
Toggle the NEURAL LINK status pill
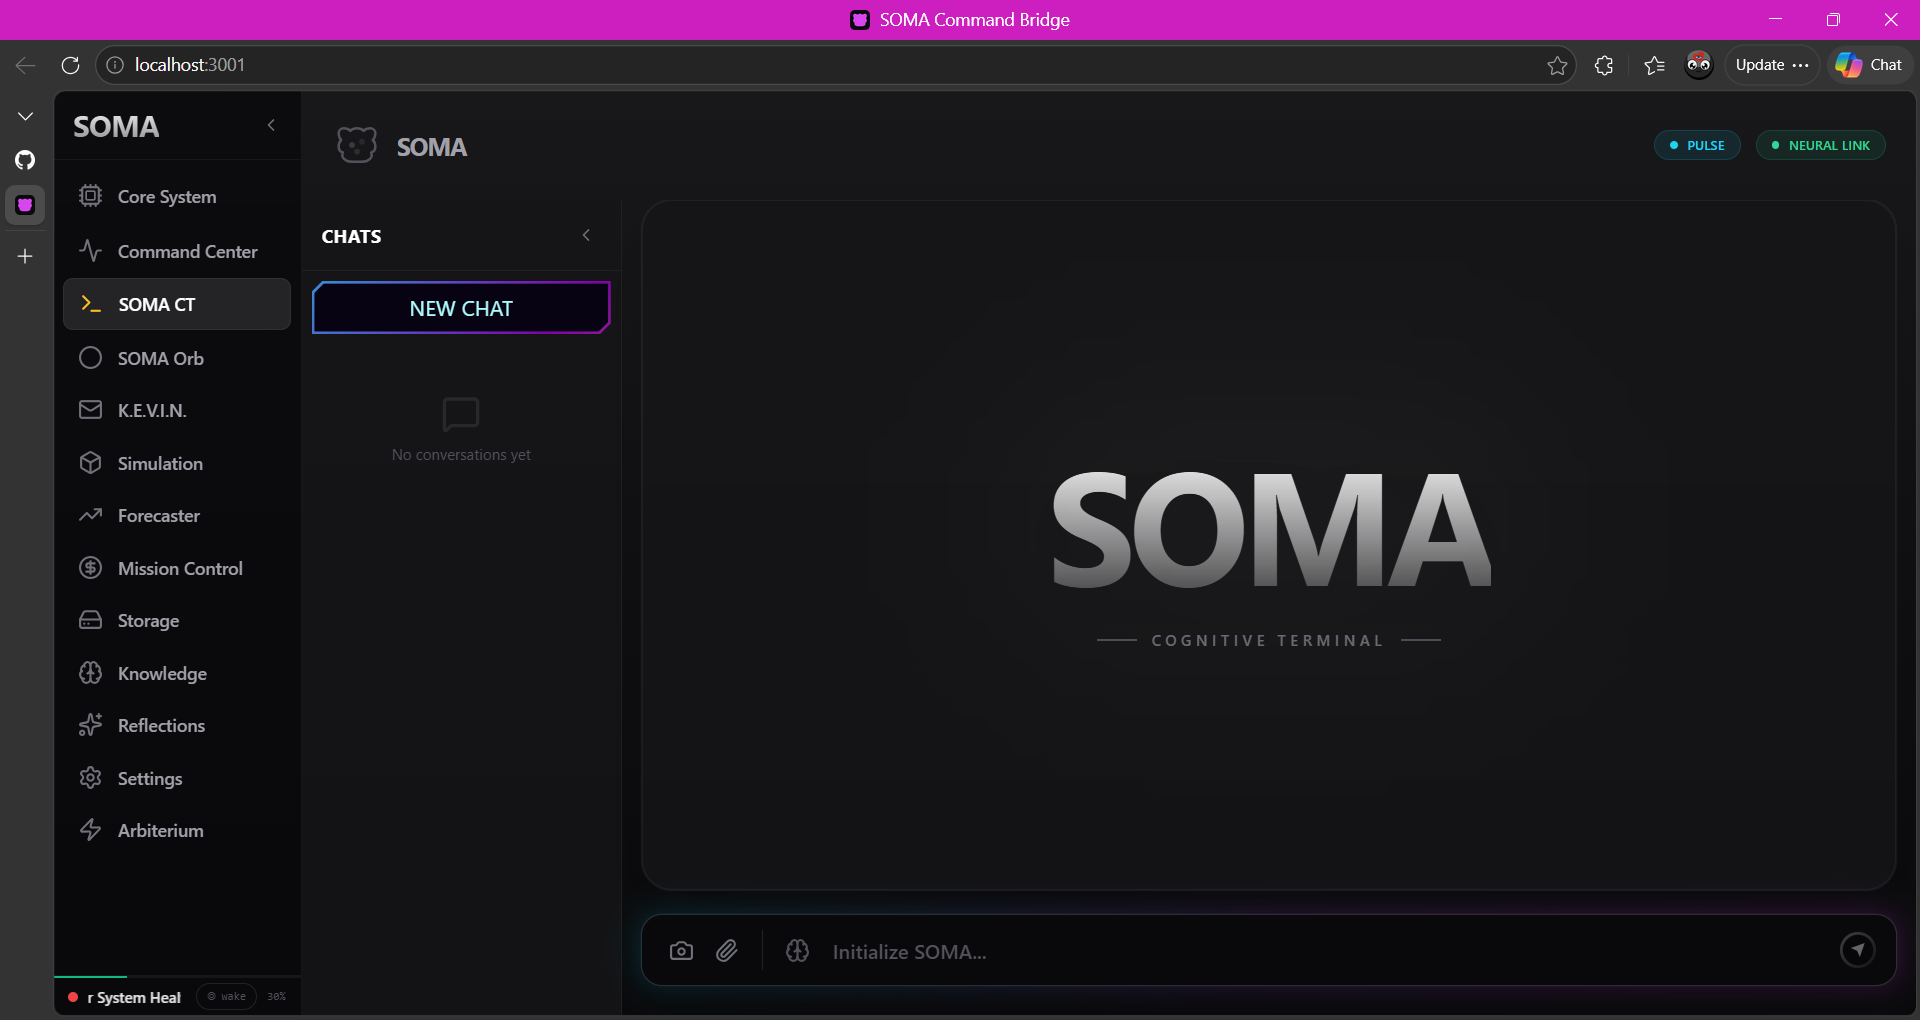click(x=1821, y=145)
